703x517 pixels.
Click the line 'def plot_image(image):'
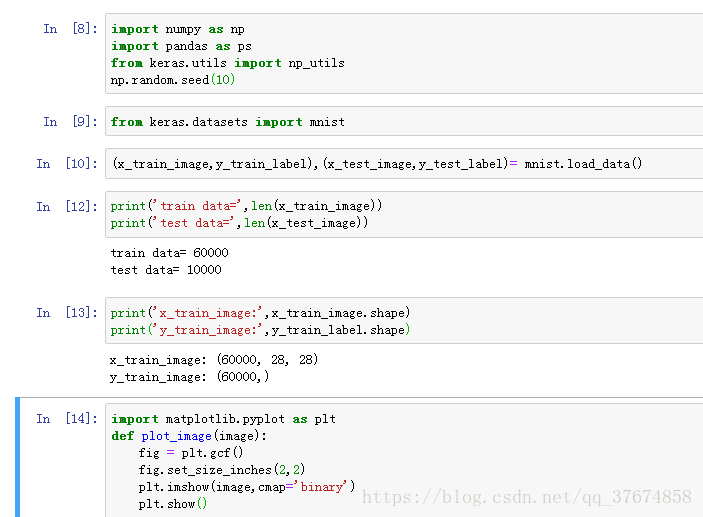click(189, 436)
